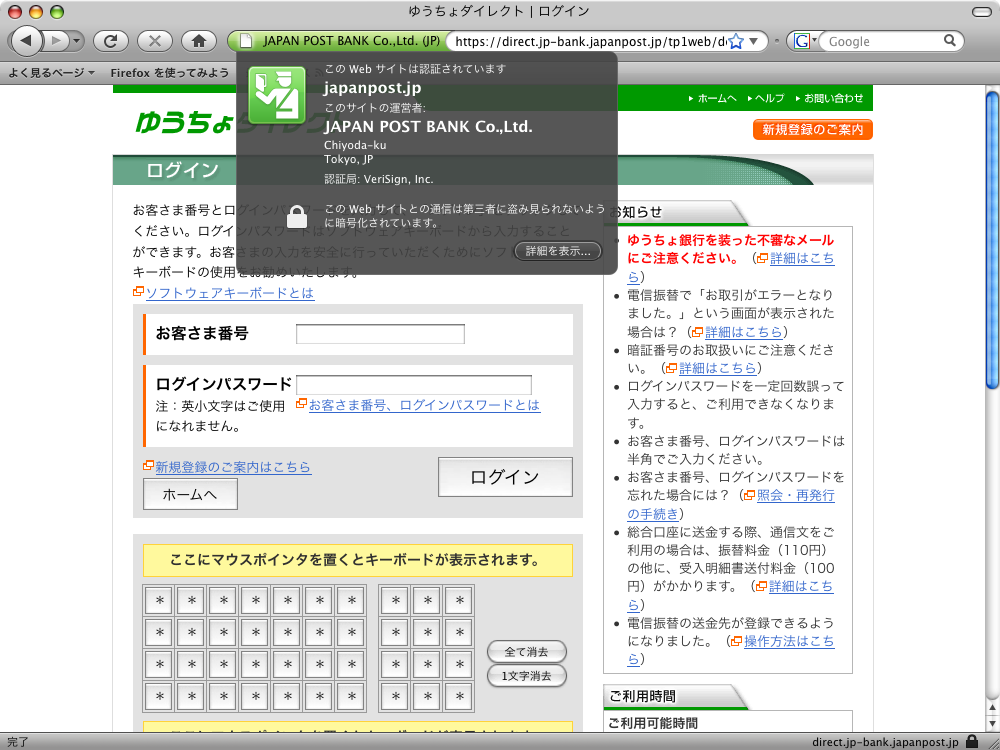Click the orange 新規登録のご案内 button
1000x750 pixels.
point(812,129)
